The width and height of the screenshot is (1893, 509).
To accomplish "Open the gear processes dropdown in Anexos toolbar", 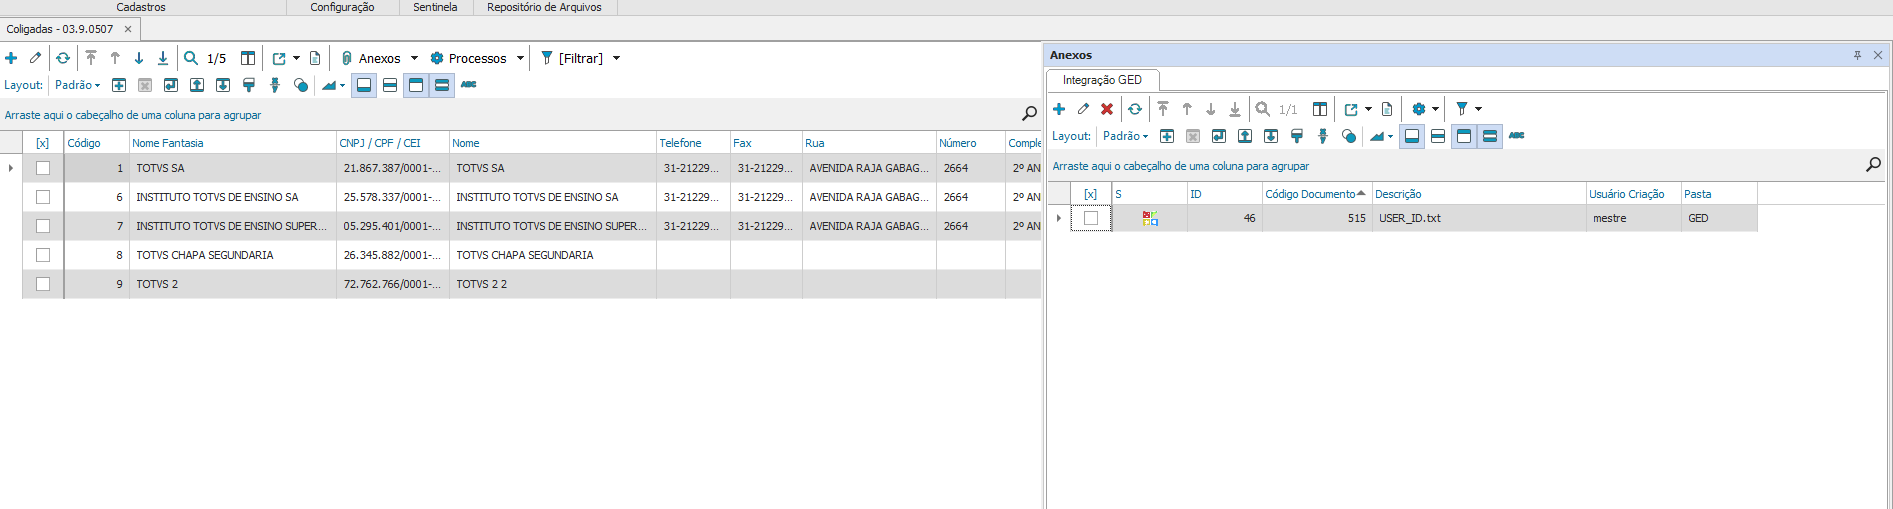I will coord(1435,109).
